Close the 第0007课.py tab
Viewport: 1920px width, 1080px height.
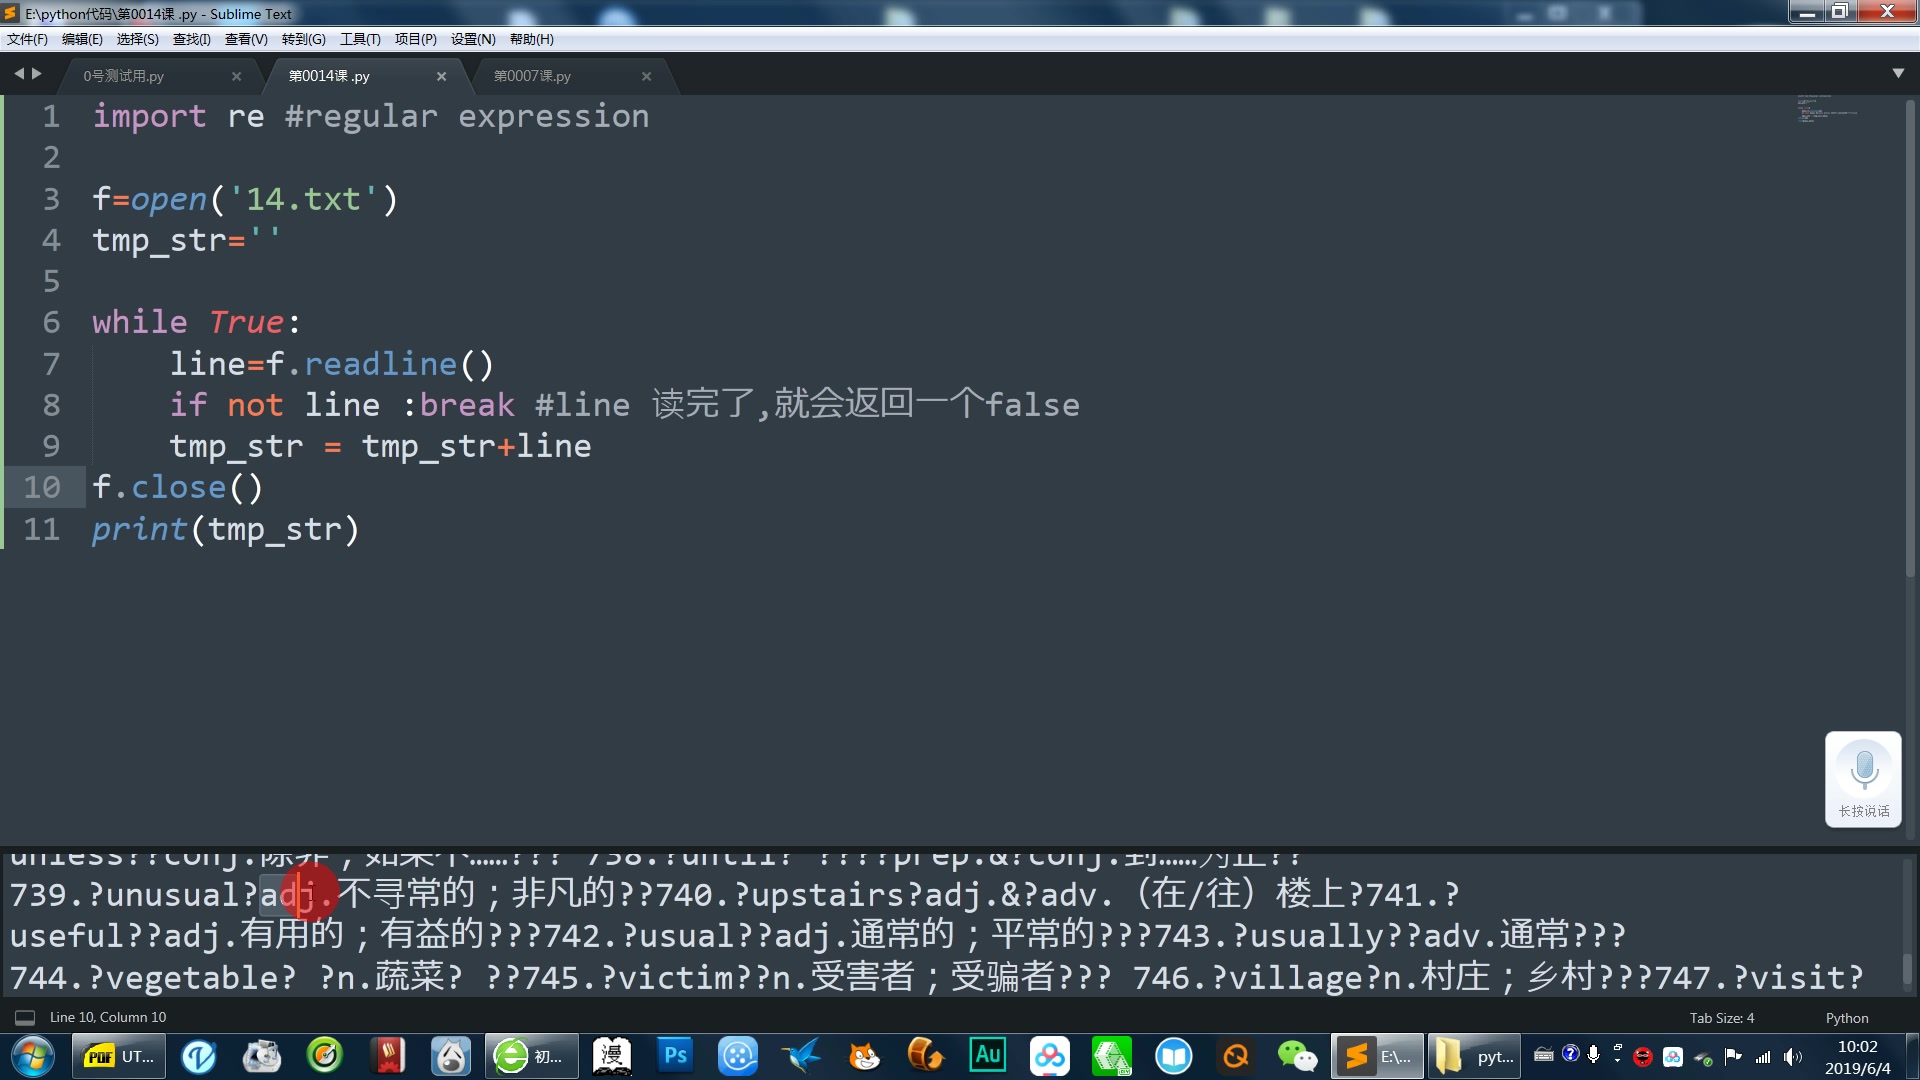pos(646,76)
